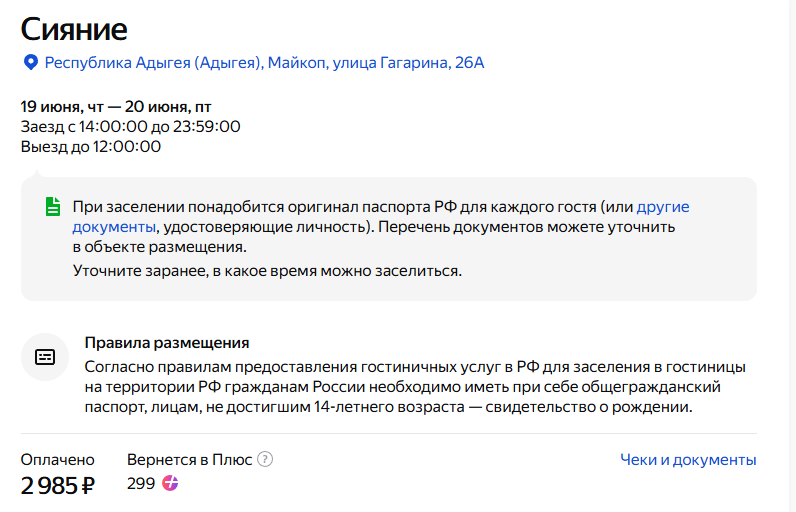Click the 'Оплачено' label
This screenshot has height=512, width=796.
(58, 460)
